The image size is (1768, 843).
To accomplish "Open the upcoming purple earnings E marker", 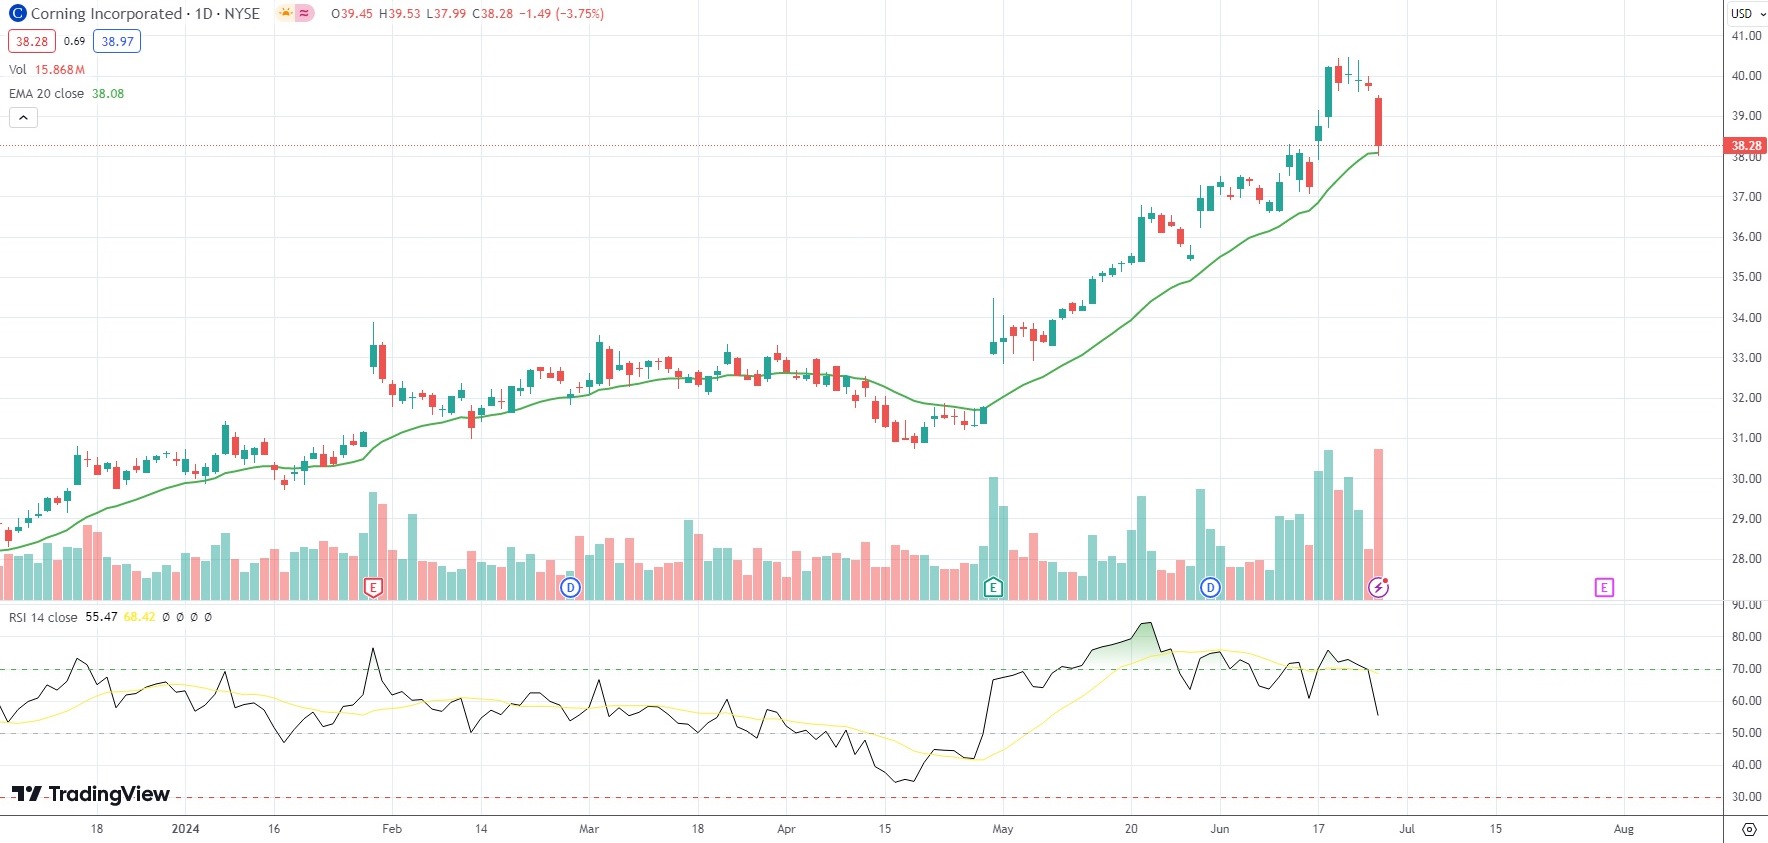I will (1604, 588).
